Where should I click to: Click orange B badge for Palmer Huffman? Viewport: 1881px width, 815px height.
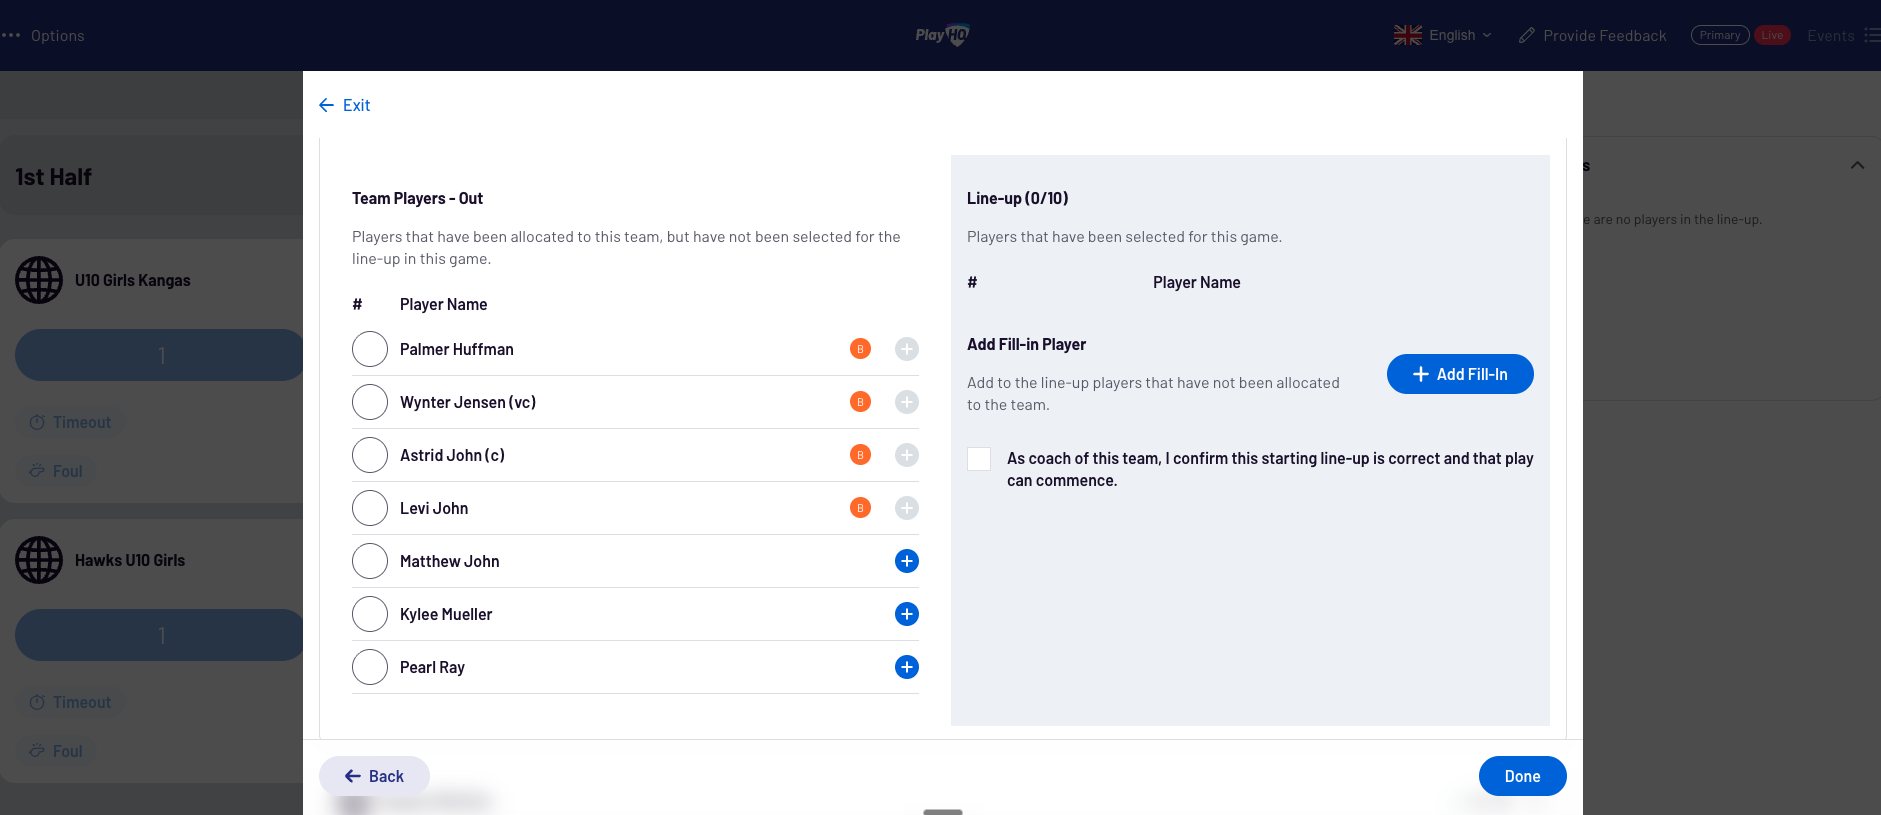click(860, 349)
